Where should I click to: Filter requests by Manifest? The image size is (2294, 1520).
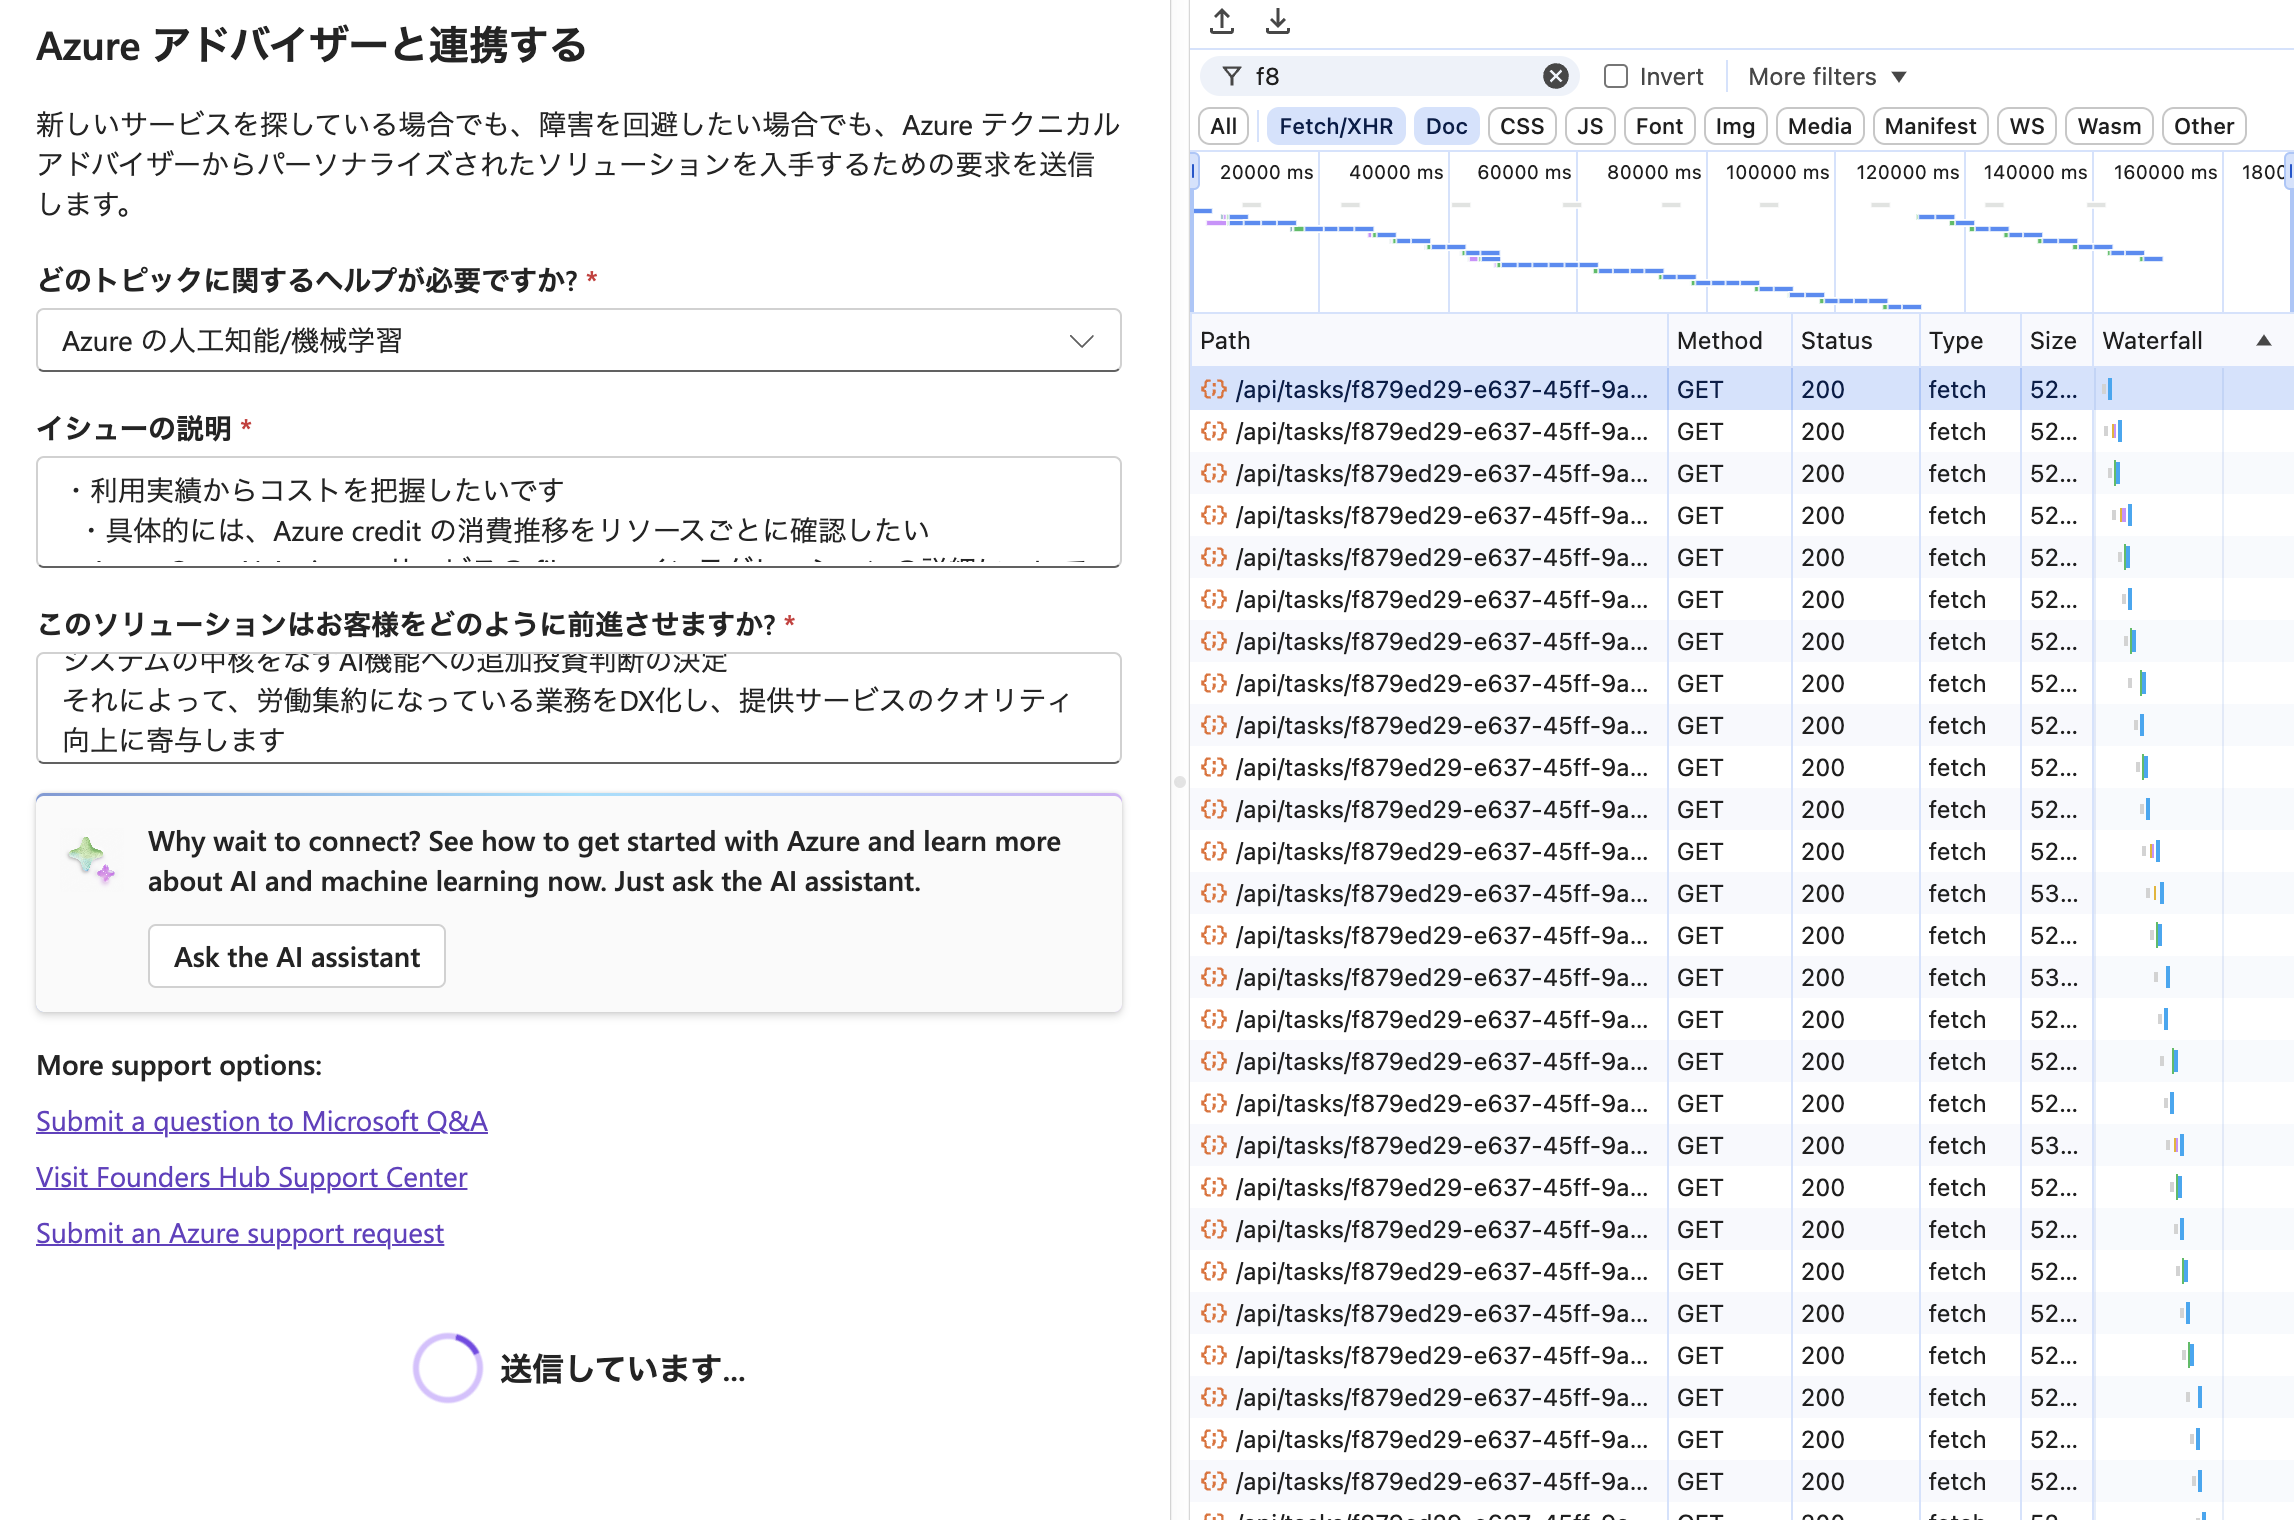click(x=1930, y=126)
